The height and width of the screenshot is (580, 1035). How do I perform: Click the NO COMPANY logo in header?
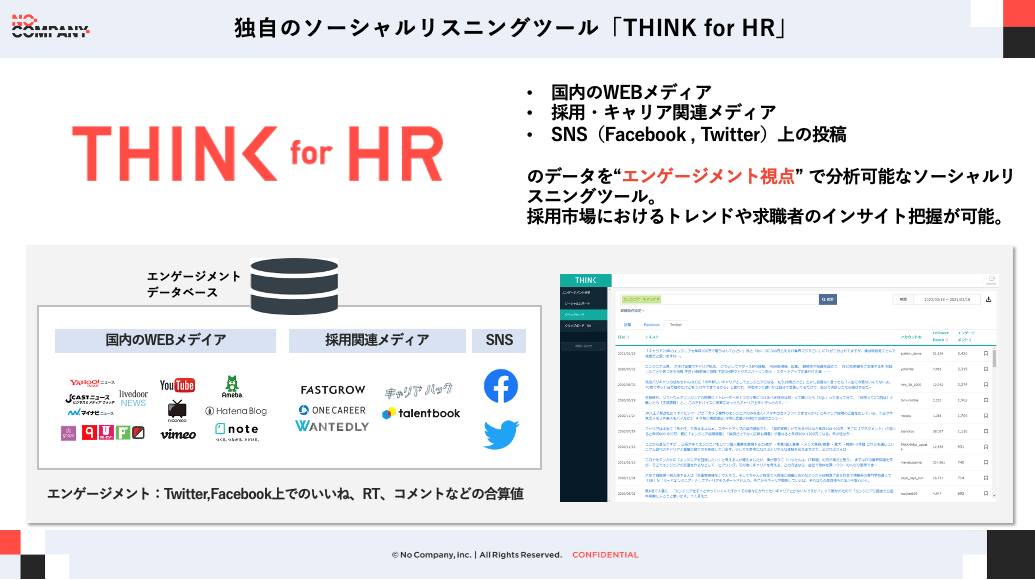50,26
